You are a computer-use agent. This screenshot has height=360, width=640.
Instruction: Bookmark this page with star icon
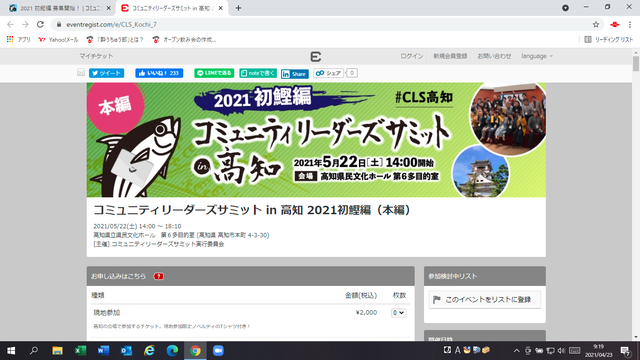pos(596,24)
